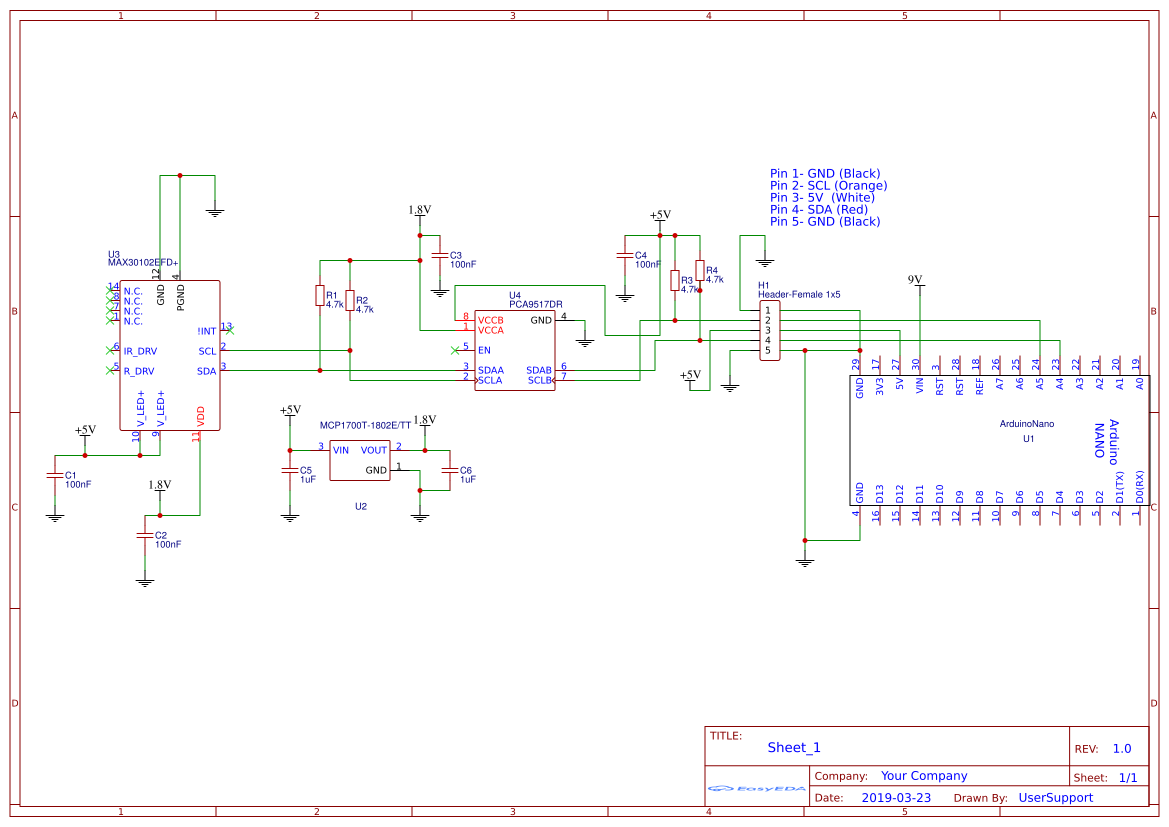Click the VCCB pin label
The image size is (1169, 827).
click(x=491, y=320)
